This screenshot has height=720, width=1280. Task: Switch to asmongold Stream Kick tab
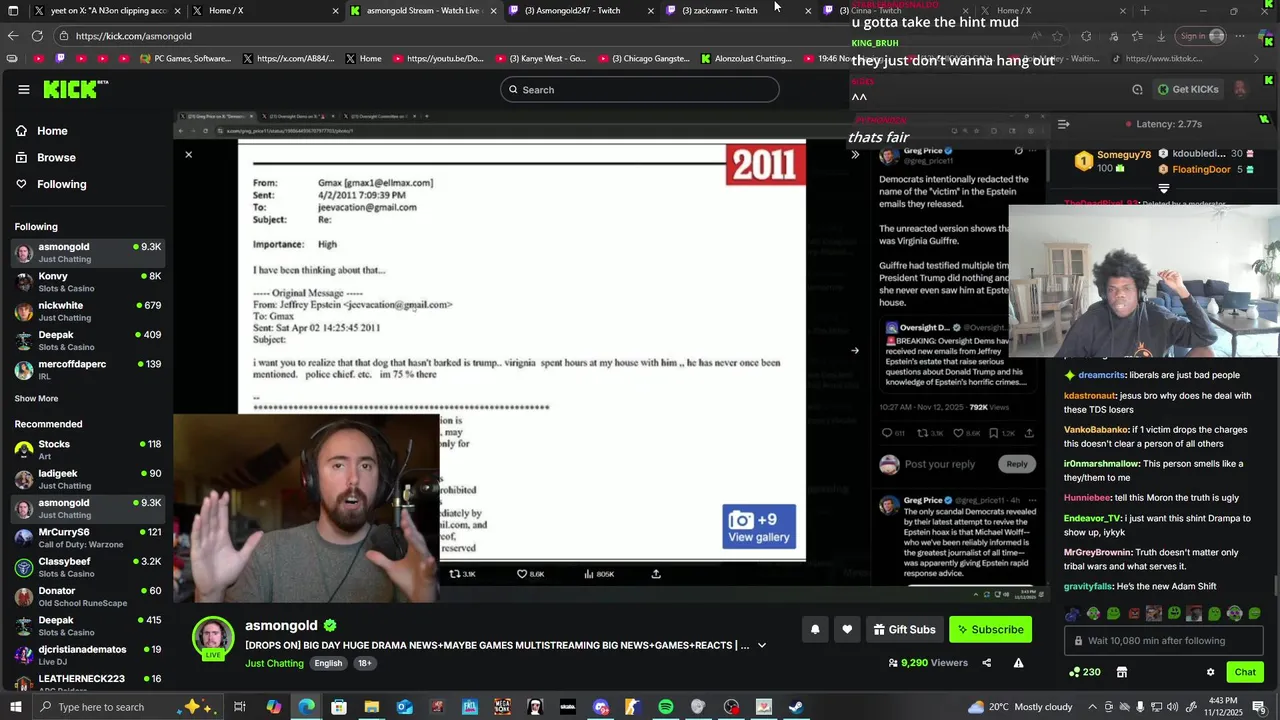pyautogui.click(x=423, y=11)
